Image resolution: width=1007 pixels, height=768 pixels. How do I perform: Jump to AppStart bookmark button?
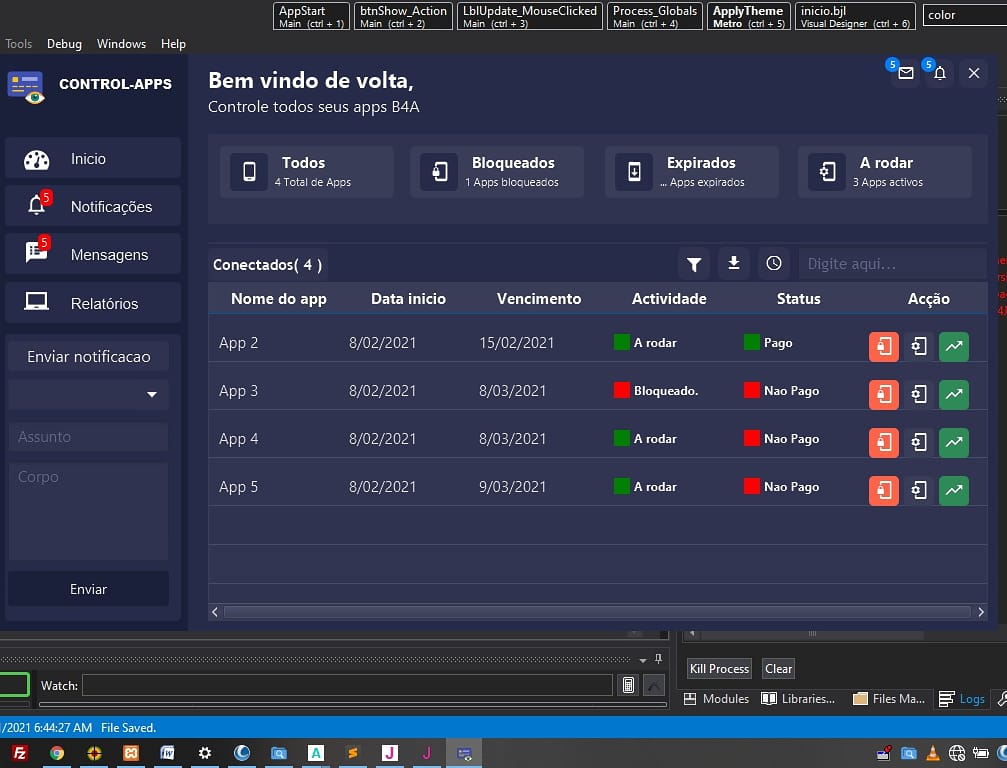tap(311, 17)
